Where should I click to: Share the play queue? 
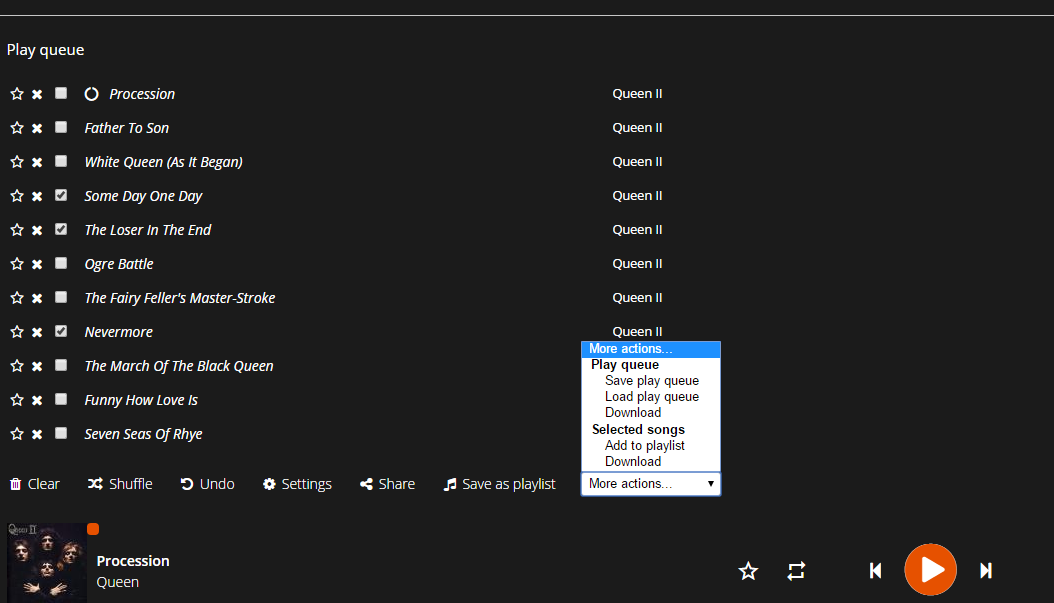coord(387,484)
